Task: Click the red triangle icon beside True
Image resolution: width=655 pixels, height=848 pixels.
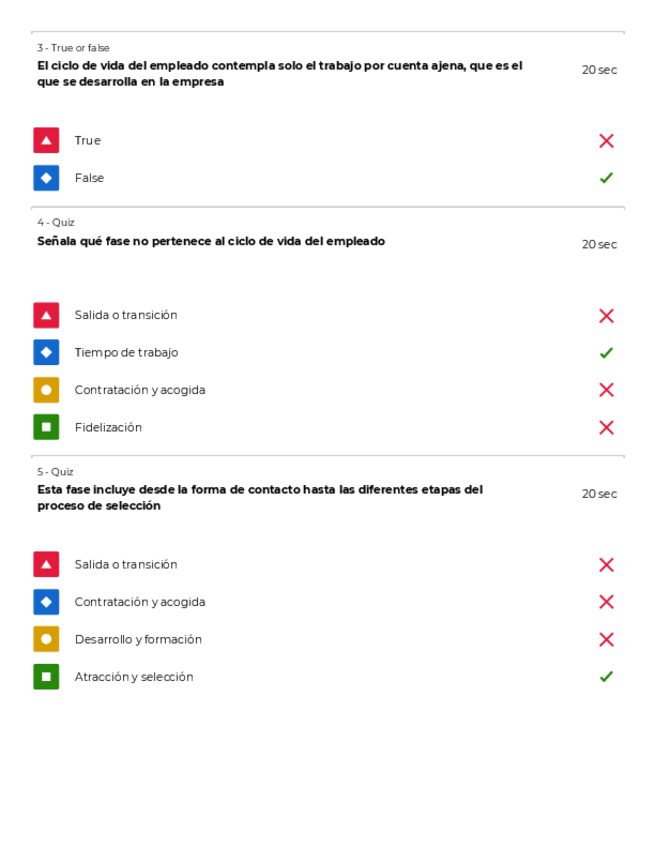Action: coord(46,141)
